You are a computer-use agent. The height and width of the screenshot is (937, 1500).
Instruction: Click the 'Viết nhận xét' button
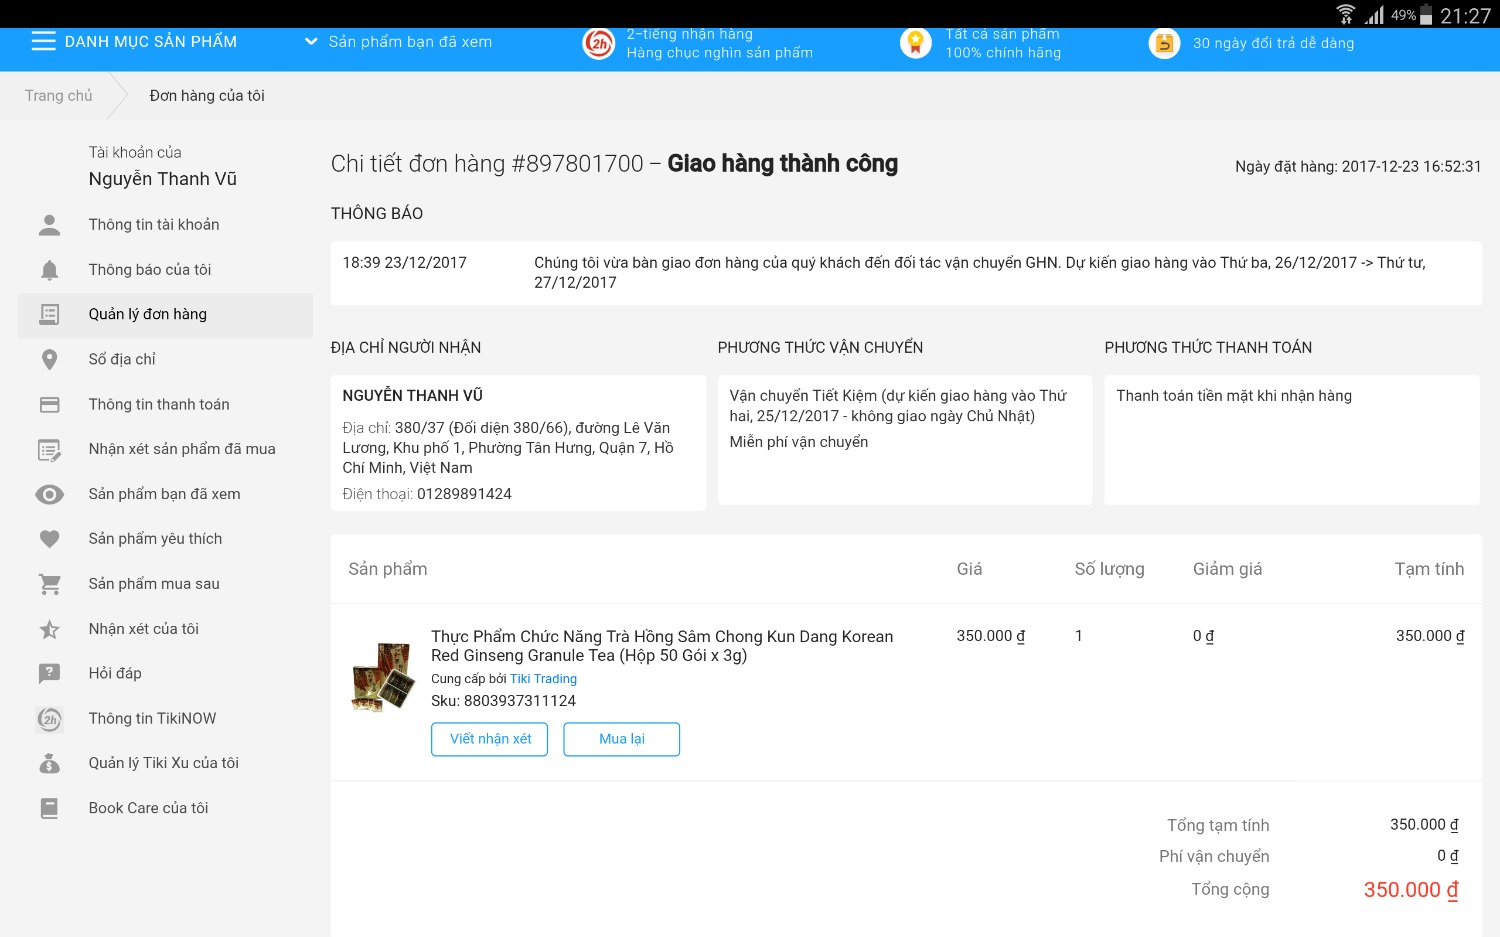[x=490, y=739]
